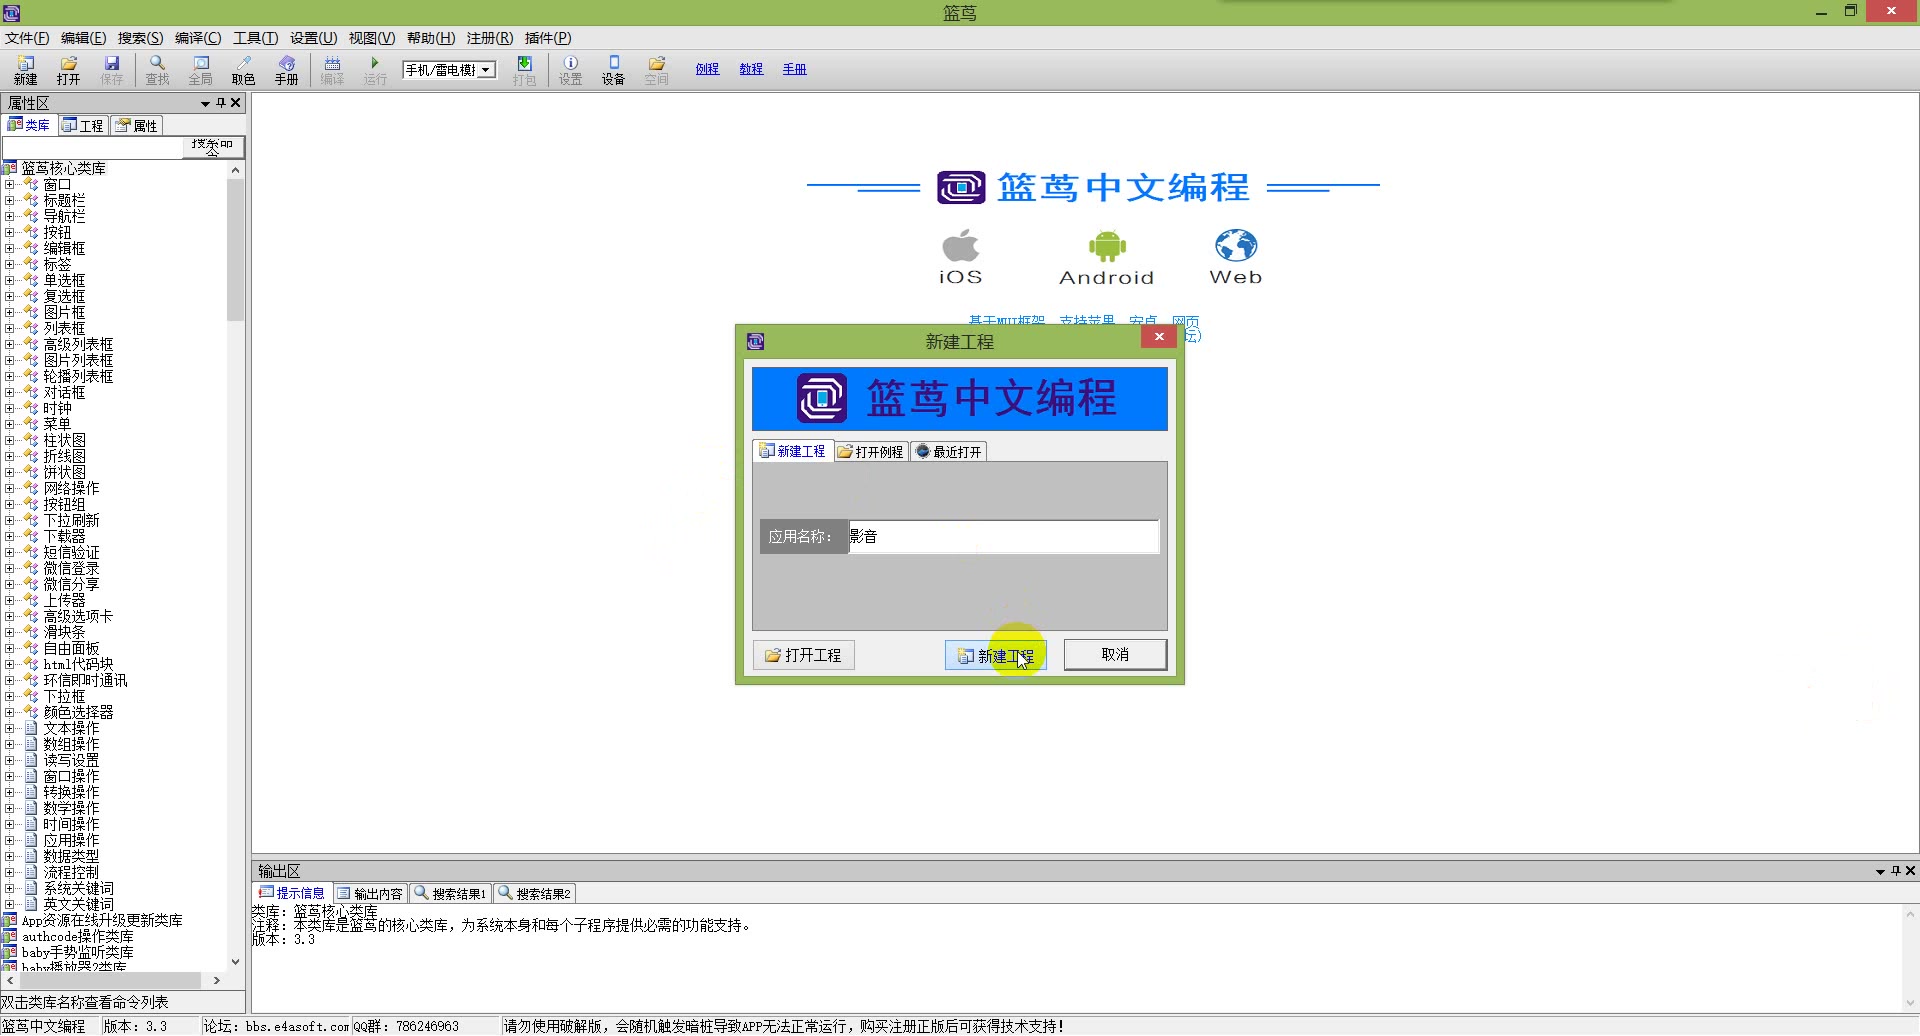Pin the 输出区 output panel

[x=1895, y=871]
